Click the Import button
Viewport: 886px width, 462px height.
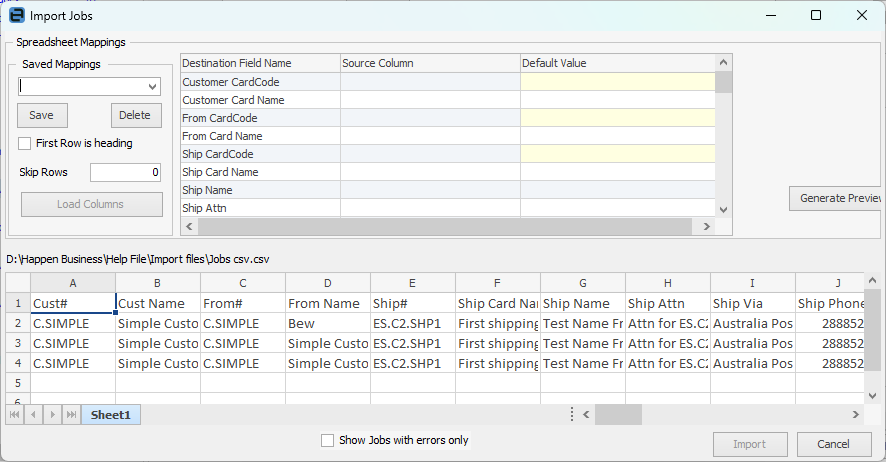tap(750, 444)
